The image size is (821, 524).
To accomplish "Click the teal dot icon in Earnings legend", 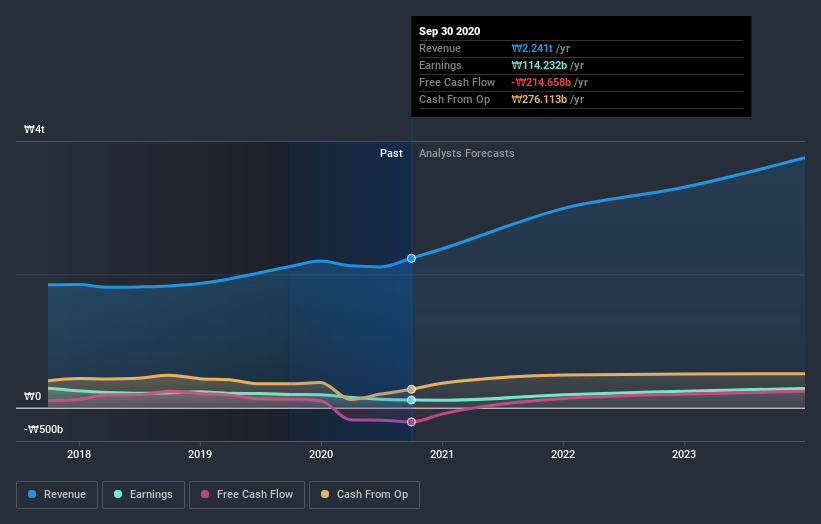I will (118, 494).
